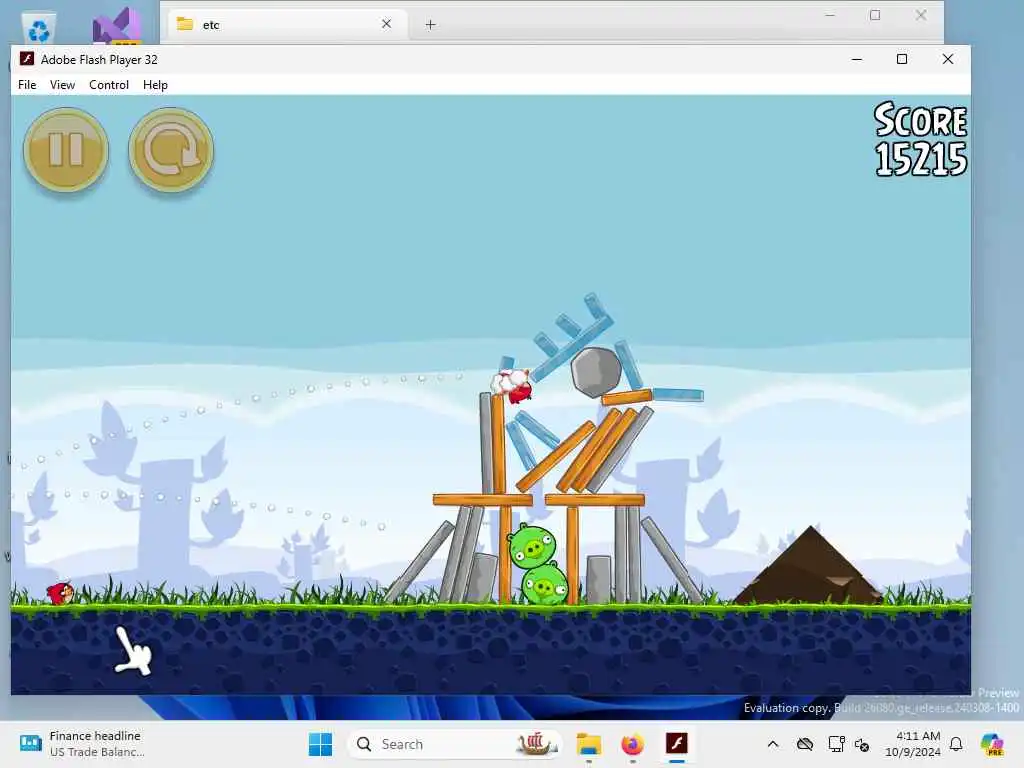Click the display connection tray icon
The image size is (1024, 768).
click(836, 744)
